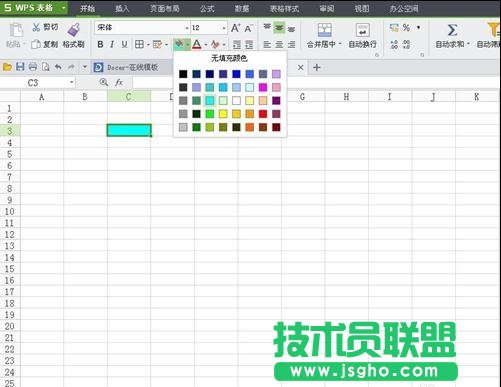Toggle Underline formatting
This screenshot has height=387, width=501.
click(x=124, y=44)
